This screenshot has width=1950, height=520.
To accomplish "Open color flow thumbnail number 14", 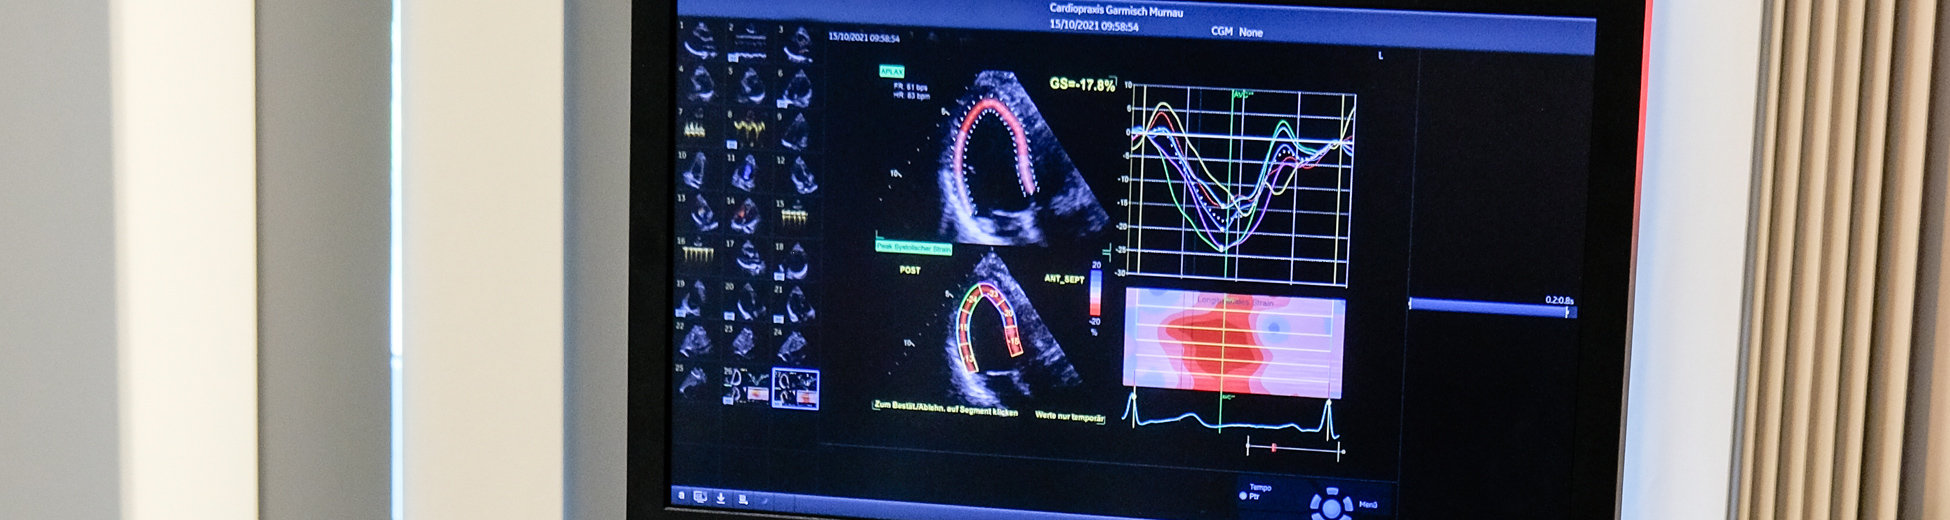I will (746, 214).
